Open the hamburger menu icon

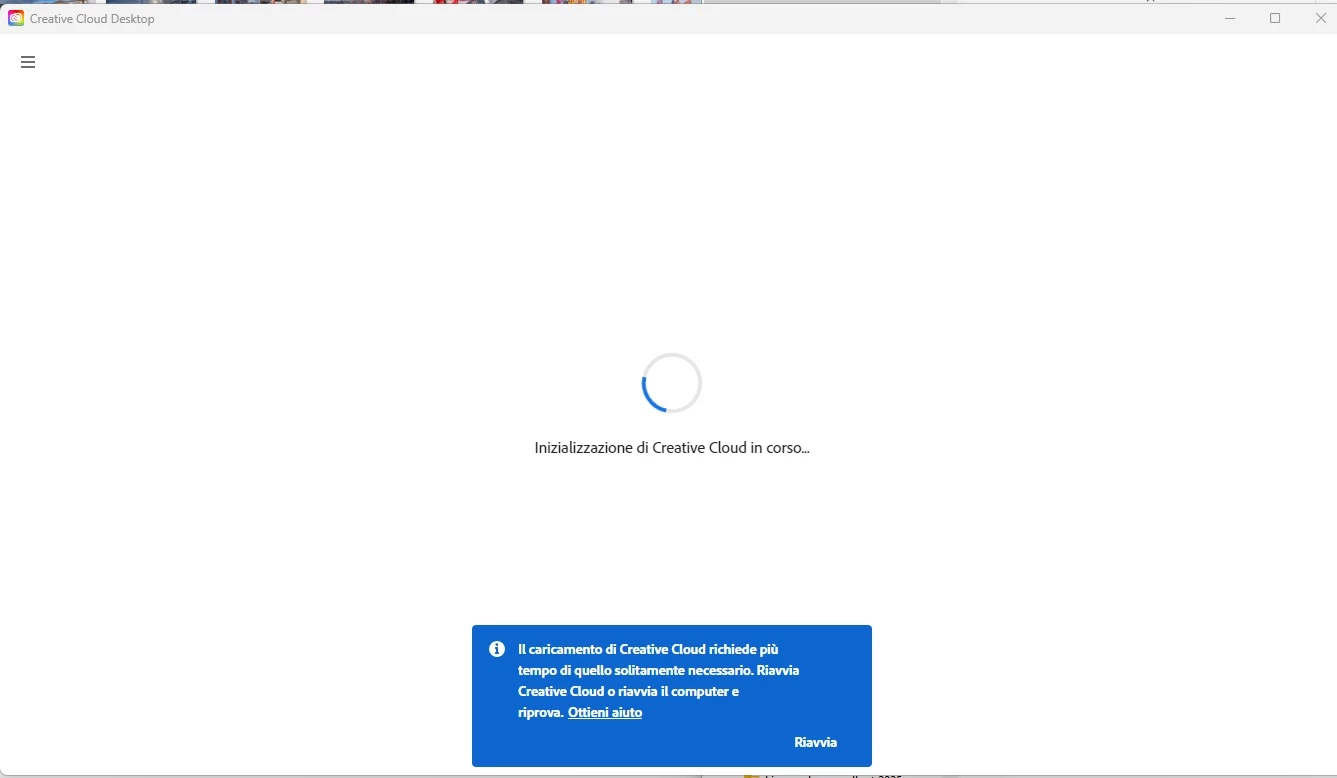(x=28, y=62)
